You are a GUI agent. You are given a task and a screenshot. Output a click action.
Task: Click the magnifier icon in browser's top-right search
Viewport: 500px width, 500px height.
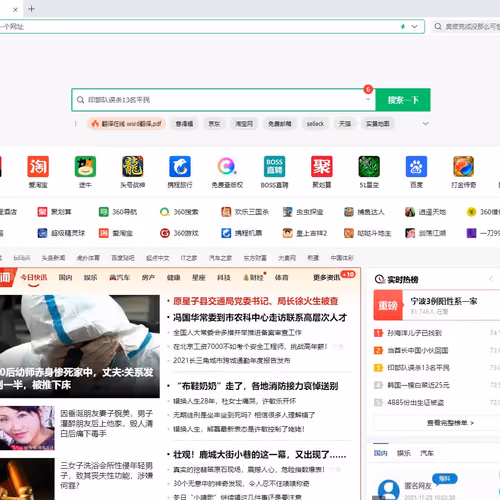438,26
